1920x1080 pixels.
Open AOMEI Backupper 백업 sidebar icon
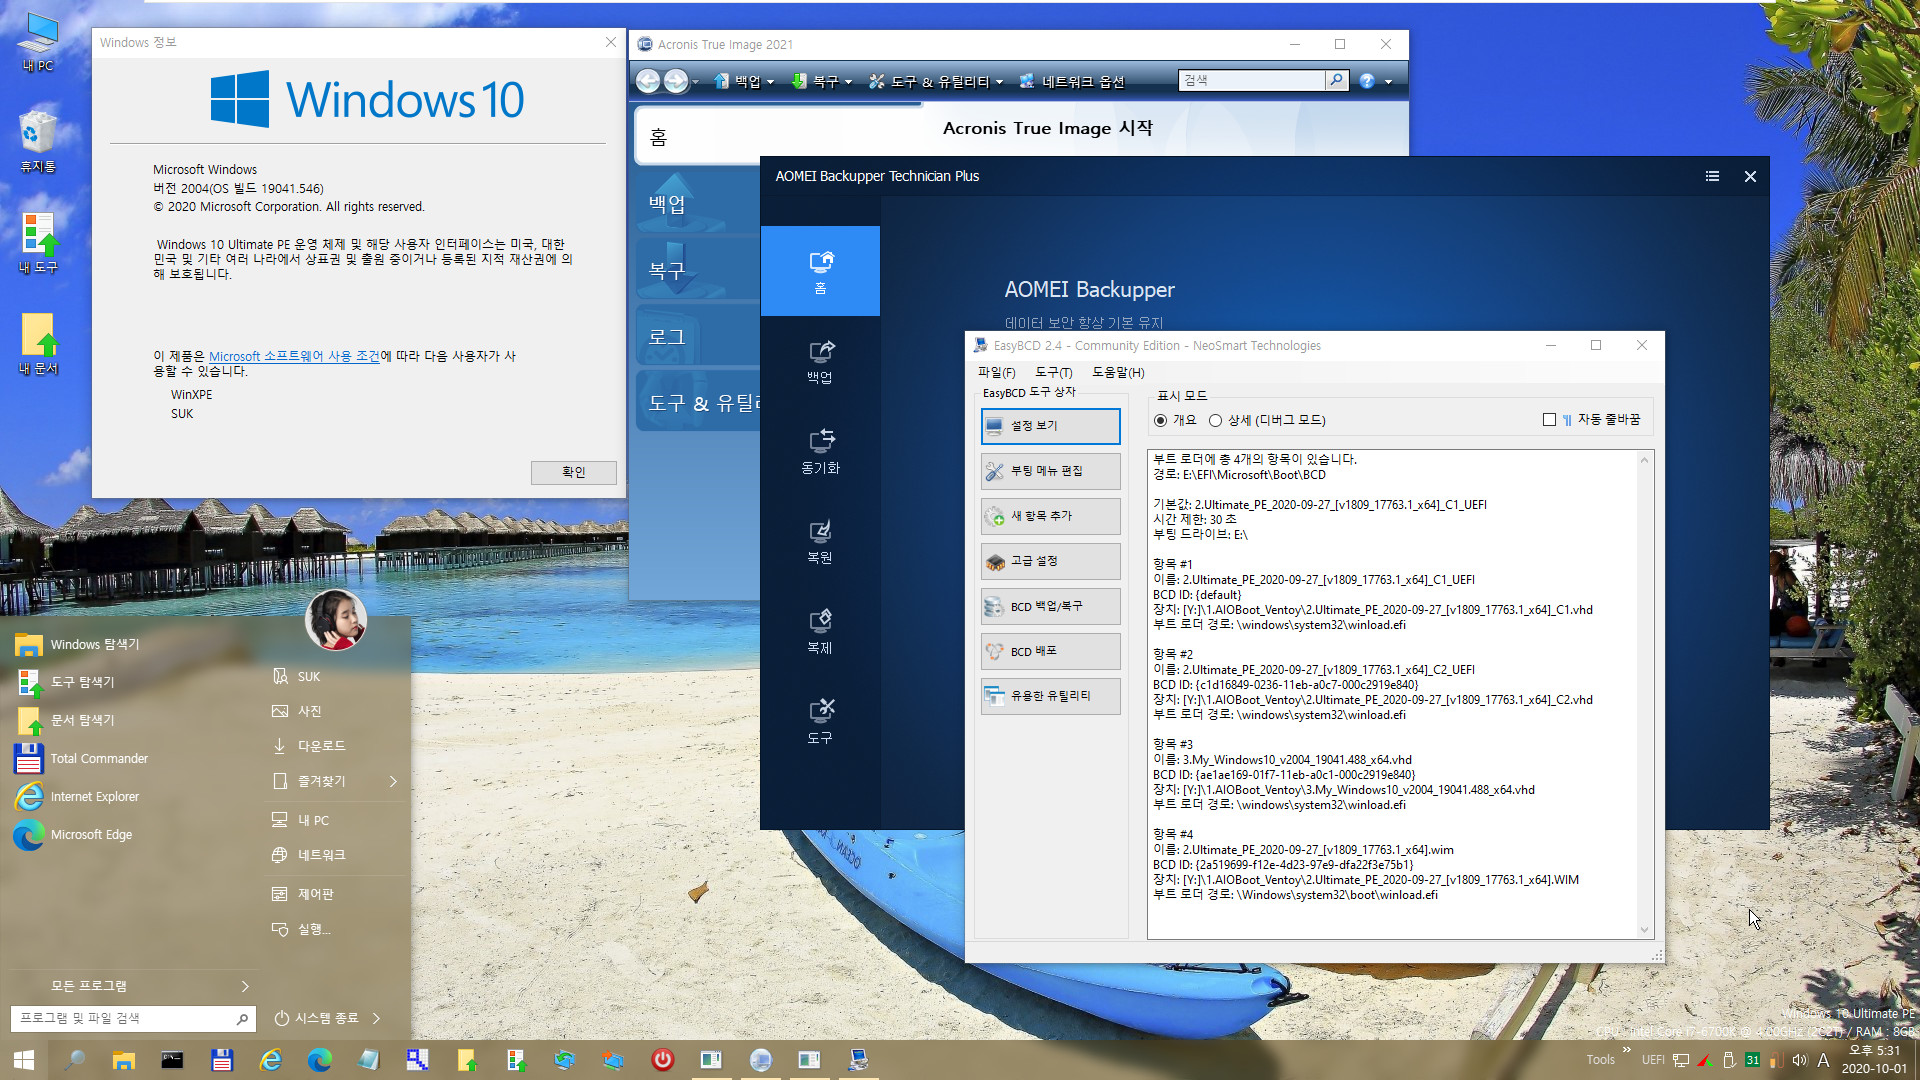(820, 362)
